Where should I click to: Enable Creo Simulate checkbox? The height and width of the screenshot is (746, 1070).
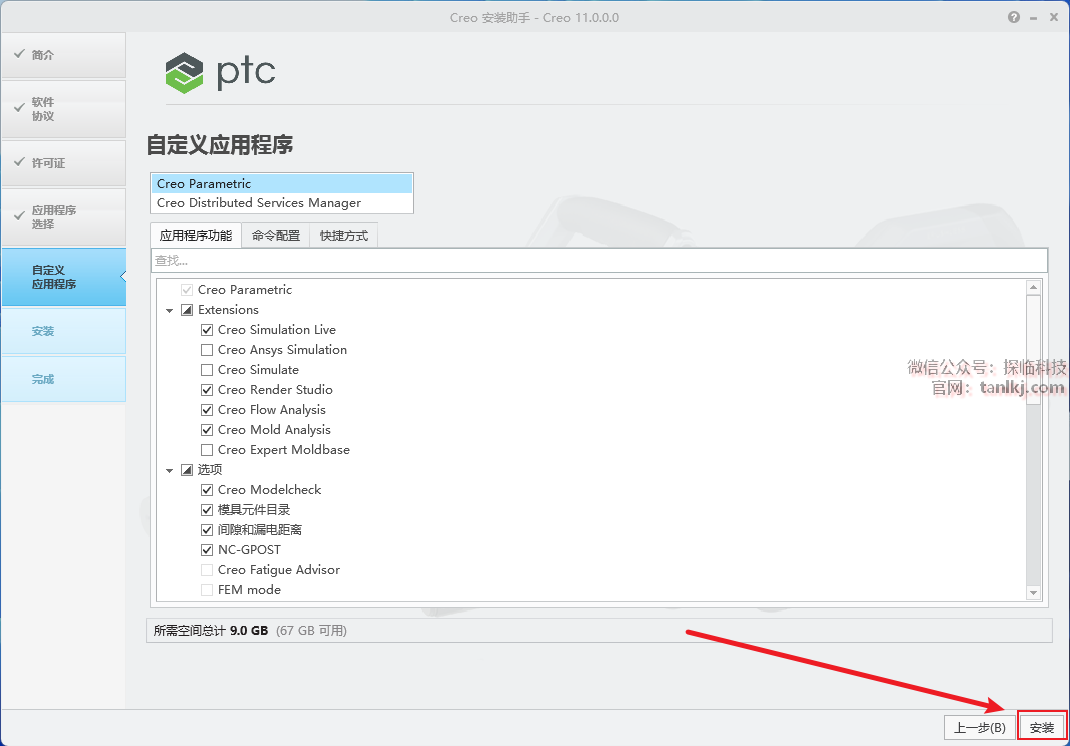tap(207, 370)
